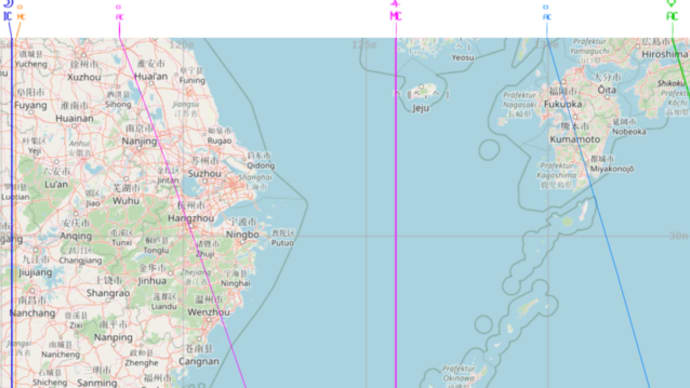Click the Tonglu label

[x=156, y=250]
